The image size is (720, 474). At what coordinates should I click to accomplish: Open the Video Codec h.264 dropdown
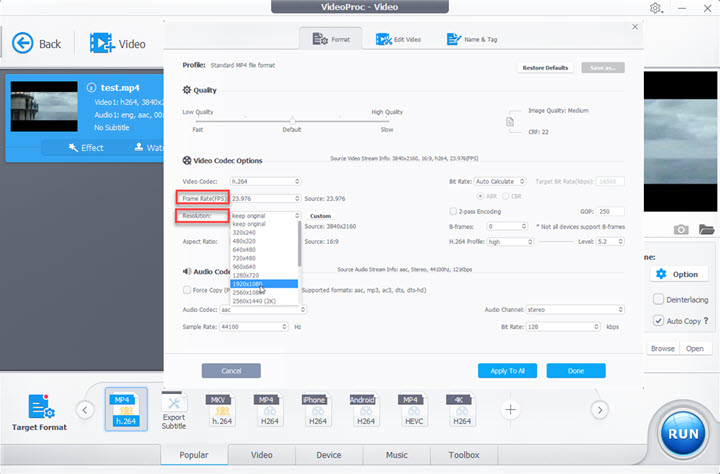(265, 181)
